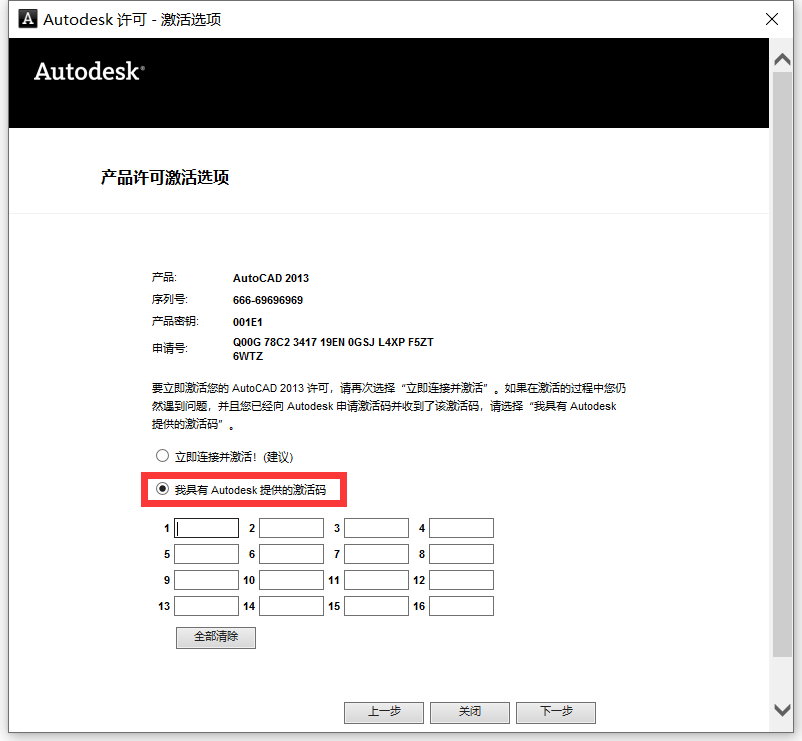Click the product key 001E1
802x741 pixels.
pos(248,322)
